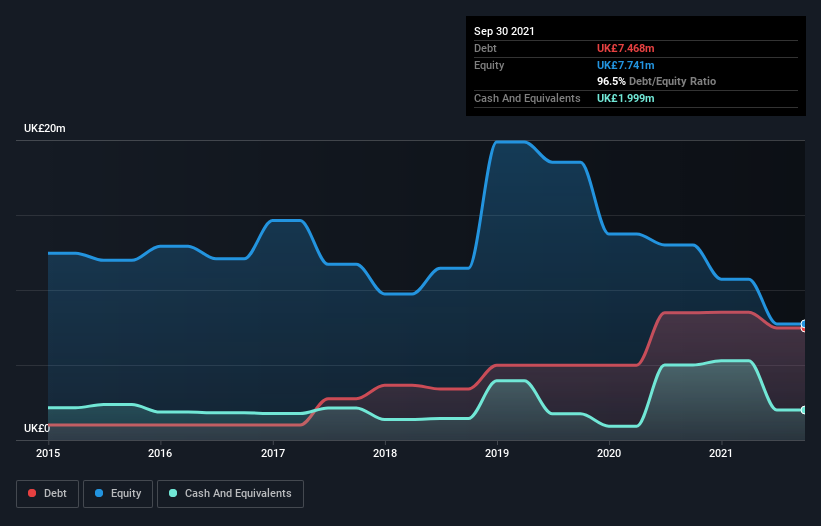The height and width of the screenshot is (526, 821).
Task: Select the Equity end-point marker on chart
Action: [x=804, y=324]
